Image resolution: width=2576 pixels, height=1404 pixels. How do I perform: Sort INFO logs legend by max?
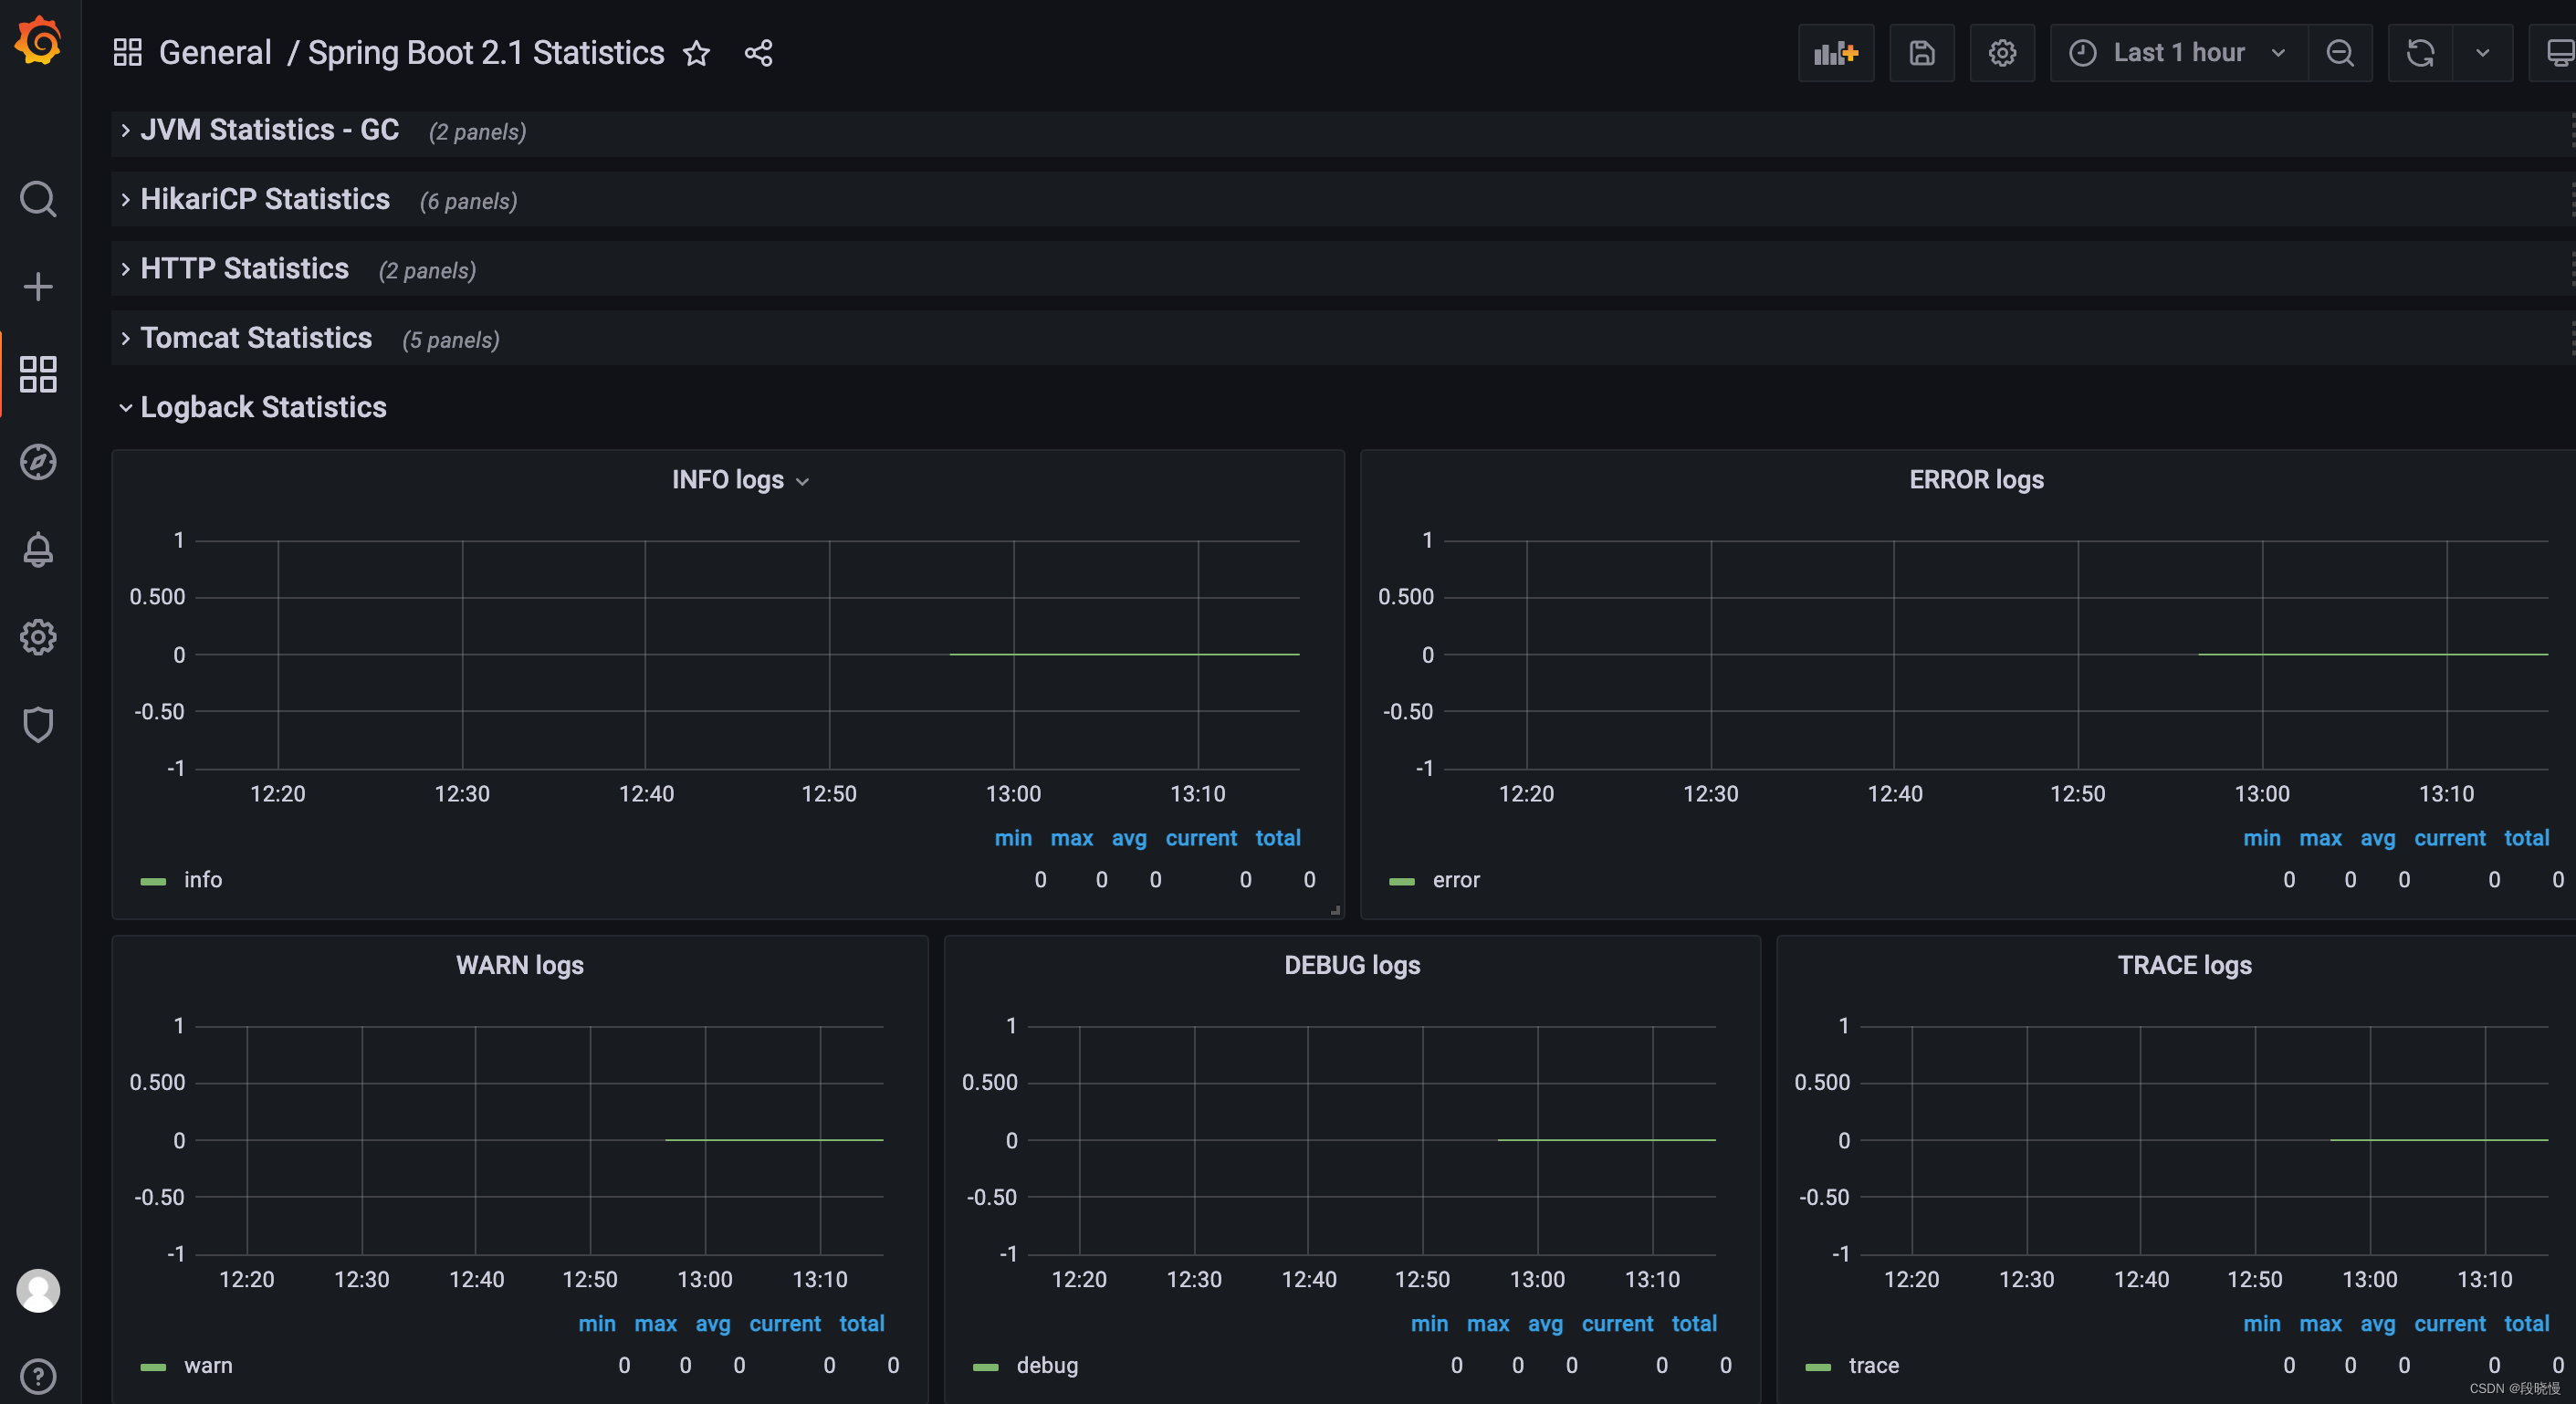click(x=1071, y=838)
